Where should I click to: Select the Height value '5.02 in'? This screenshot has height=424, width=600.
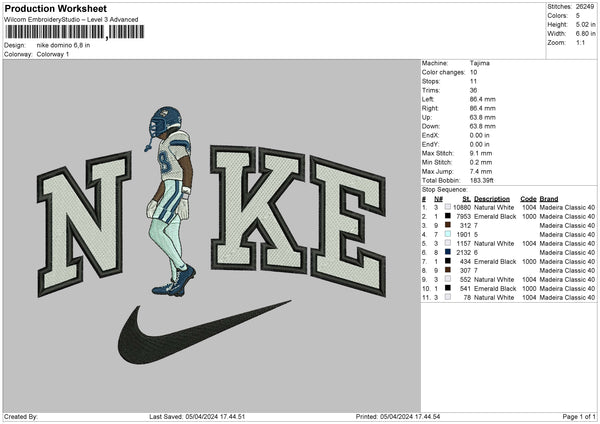tap(585, 24)
